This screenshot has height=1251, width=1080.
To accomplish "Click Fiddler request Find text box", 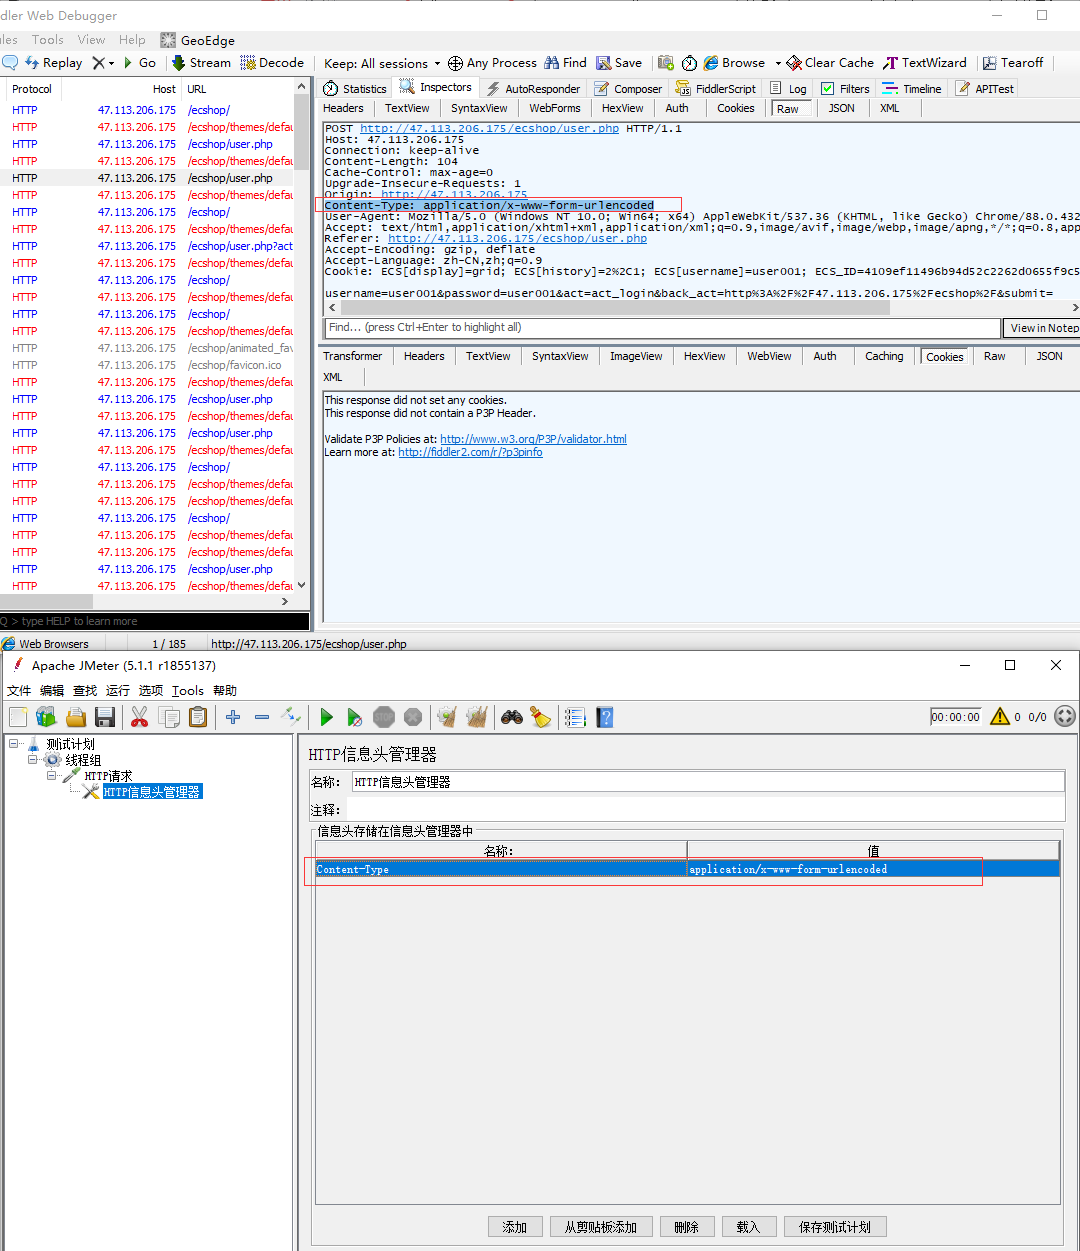I will (663, 328).
